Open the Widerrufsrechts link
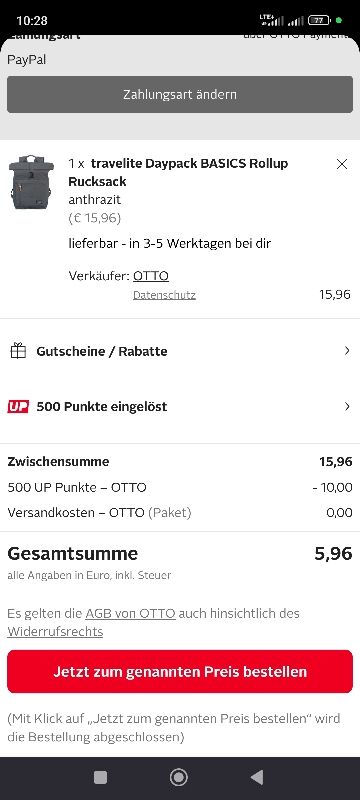 (x=55, y=632)
